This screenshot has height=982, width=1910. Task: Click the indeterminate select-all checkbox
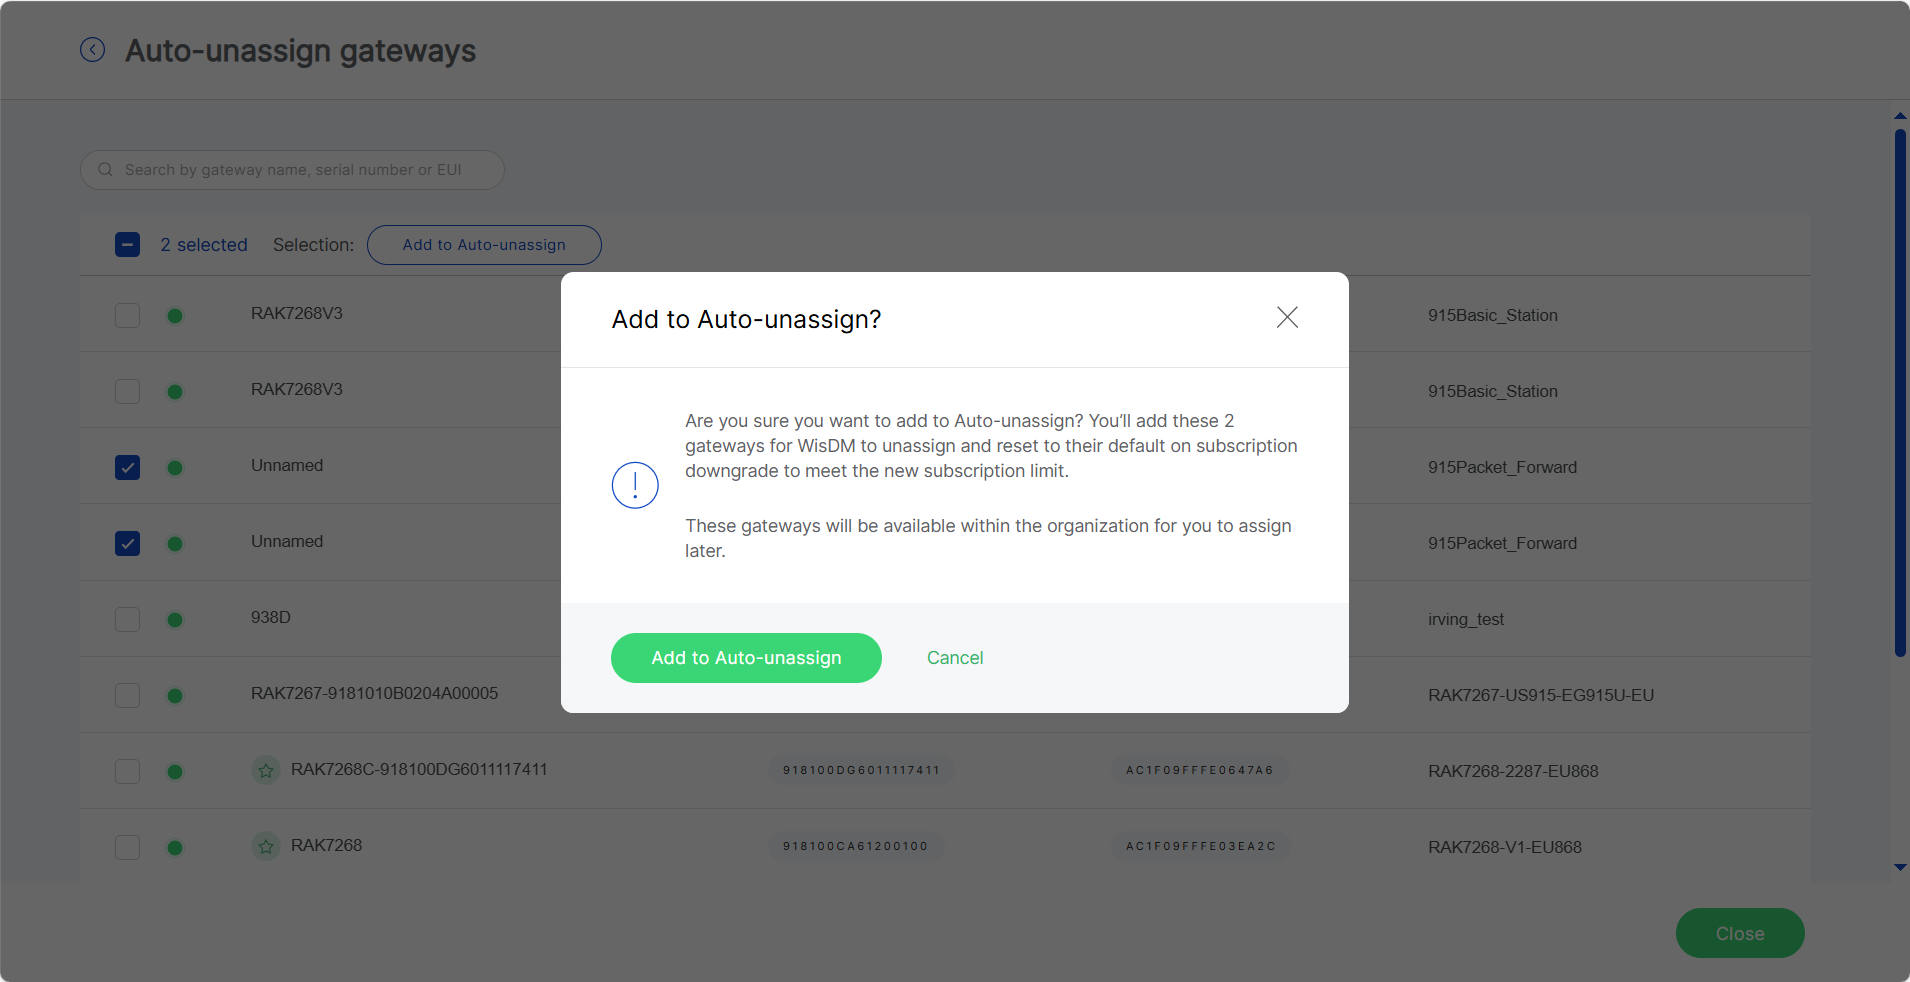tap(127, 244)
